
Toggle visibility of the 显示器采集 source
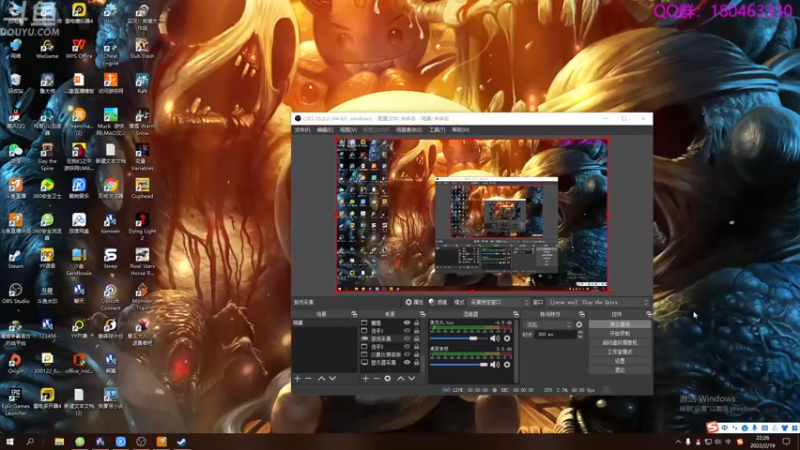pyautogui.click(x=407, y=362)
